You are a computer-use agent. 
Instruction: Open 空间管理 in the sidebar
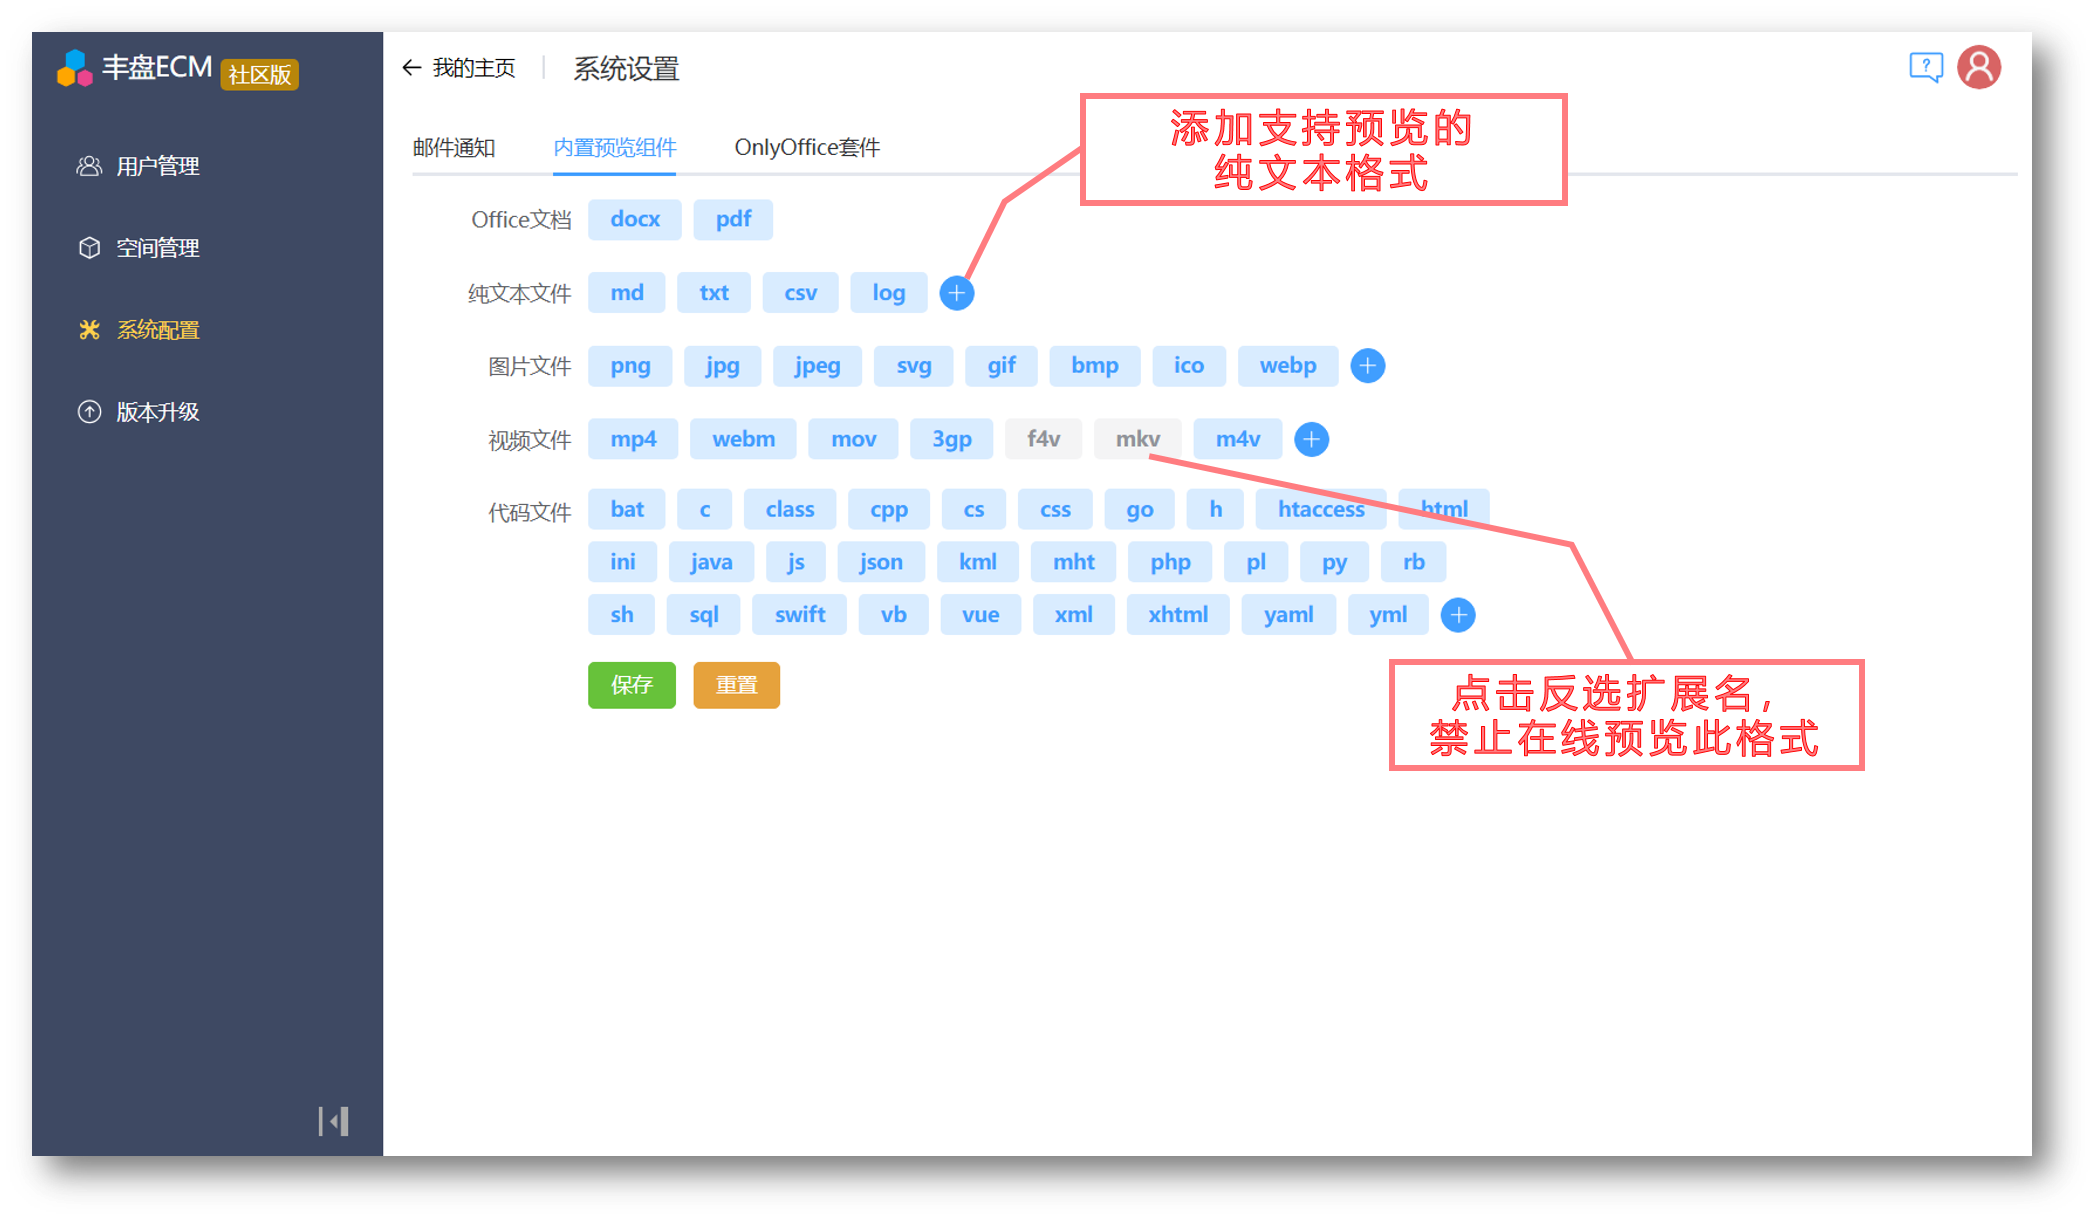coord(140,248)
